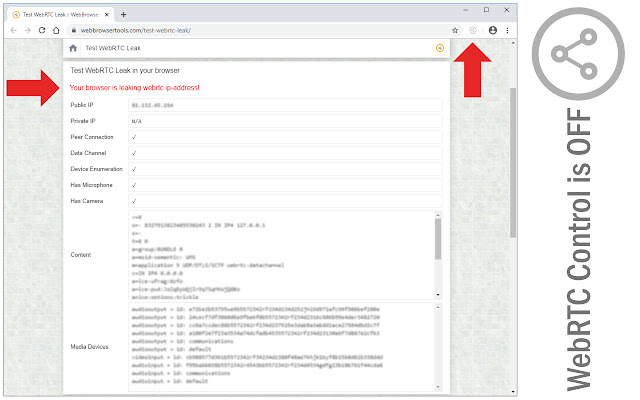Click the page vertical scrollbar thumb
The width and height of the screenshot is (640, 400).
[513, 162]
